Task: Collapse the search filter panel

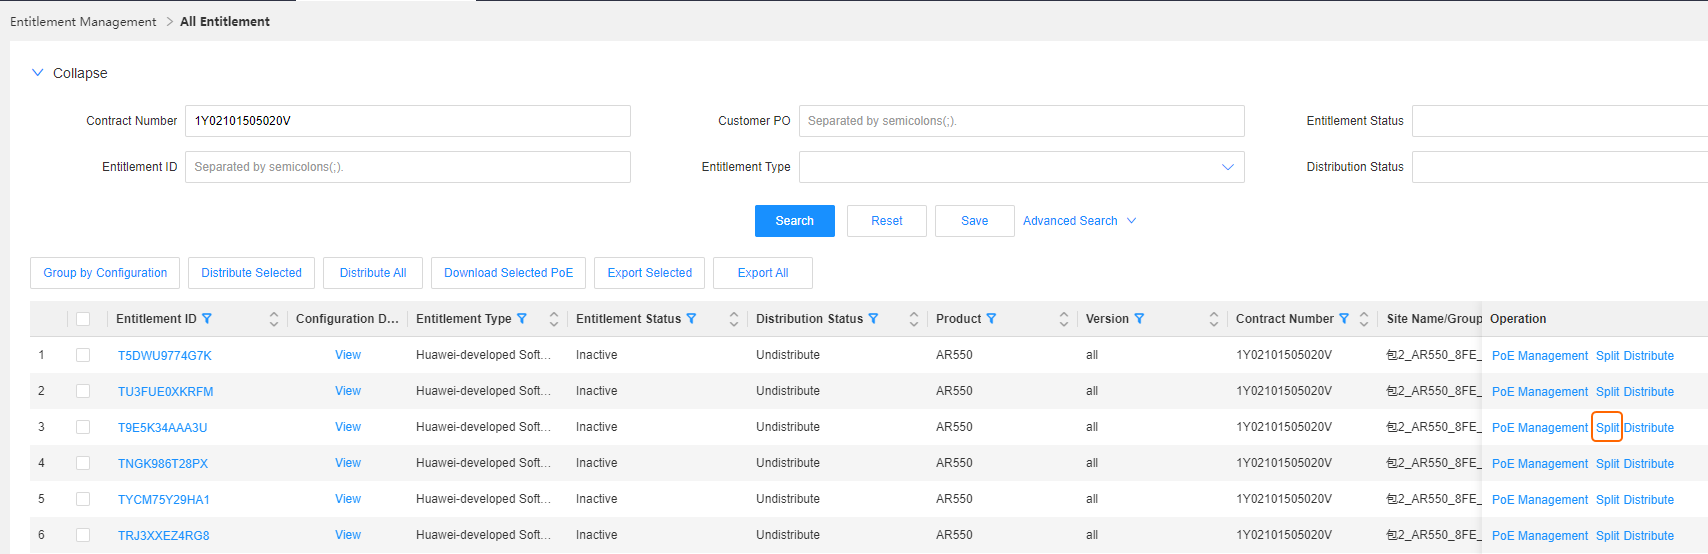Action: point(69,73)
